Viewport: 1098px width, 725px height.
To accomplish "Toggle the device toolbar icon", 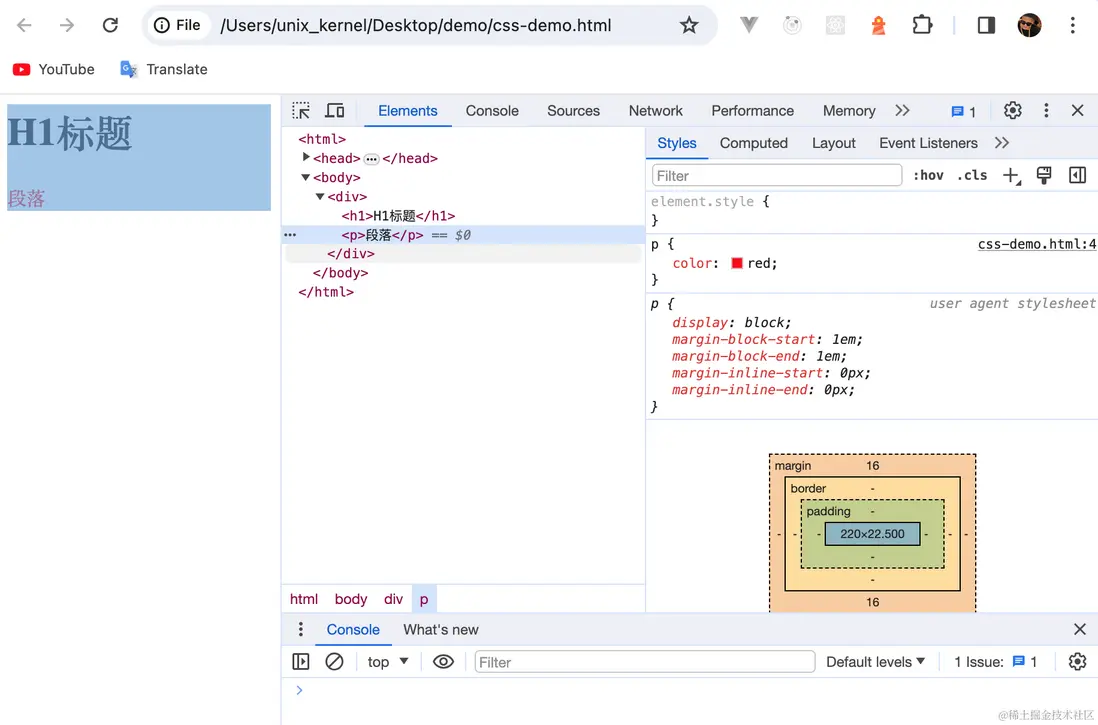I will click(x=335, y=111).
